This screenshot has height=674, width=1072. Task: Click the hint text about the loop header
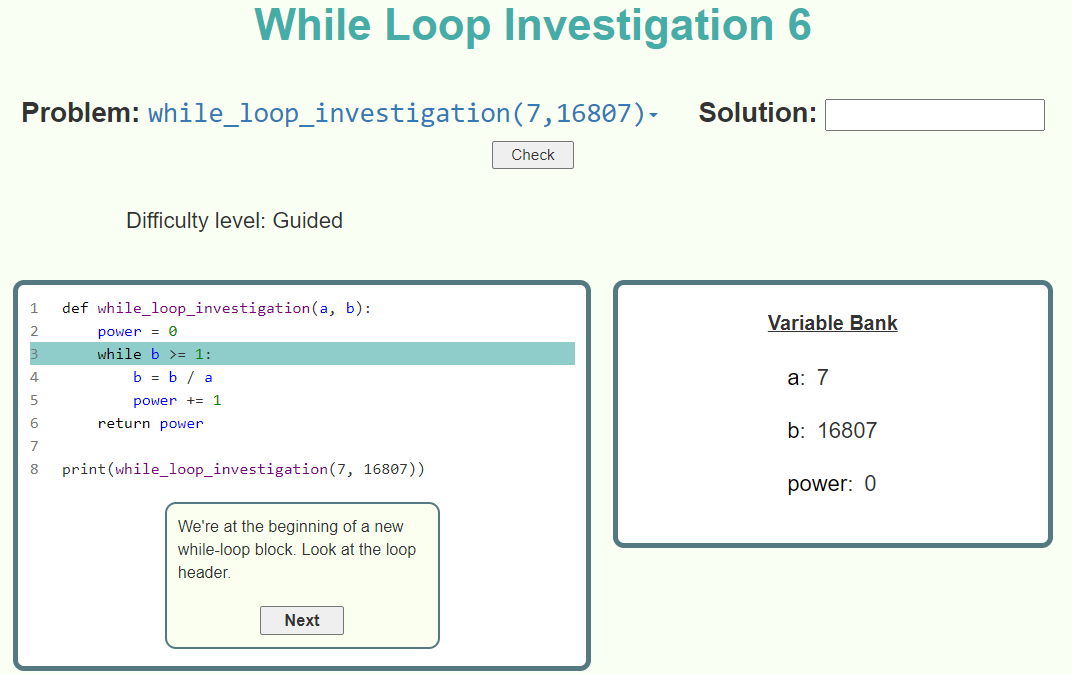(x=297, y=549)
